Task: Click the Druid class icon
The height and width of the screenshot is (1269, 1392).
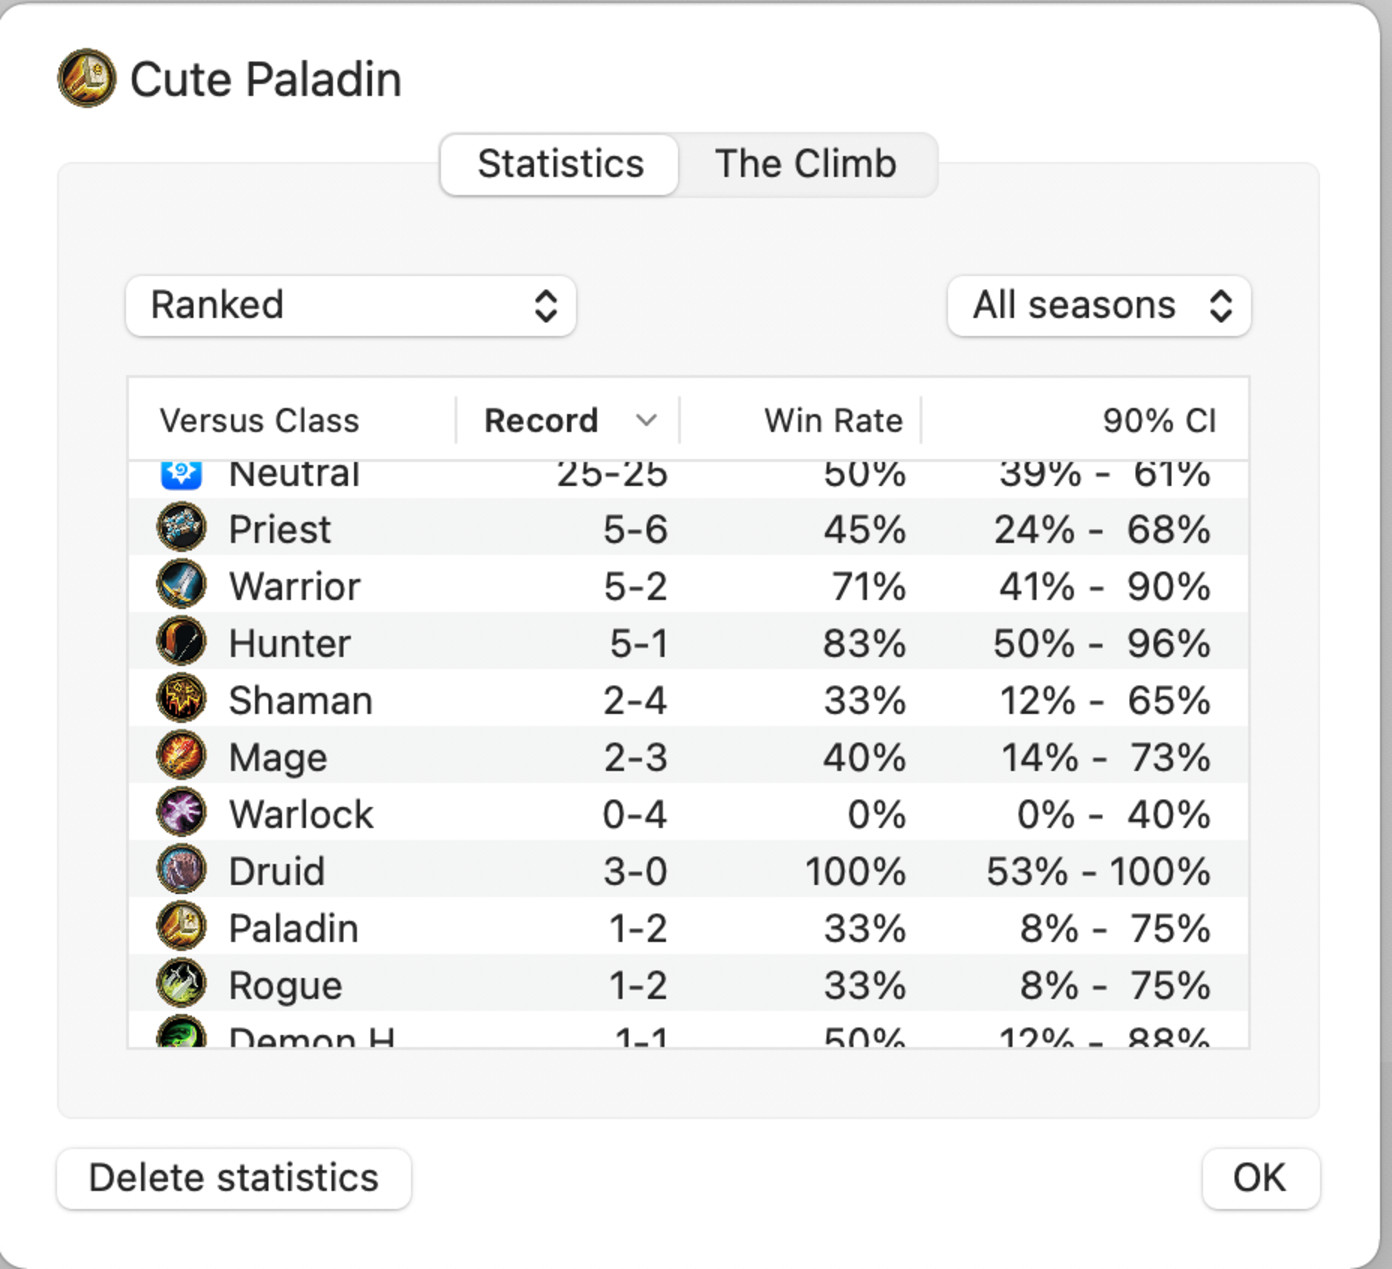Action: [x=182, y=869]
